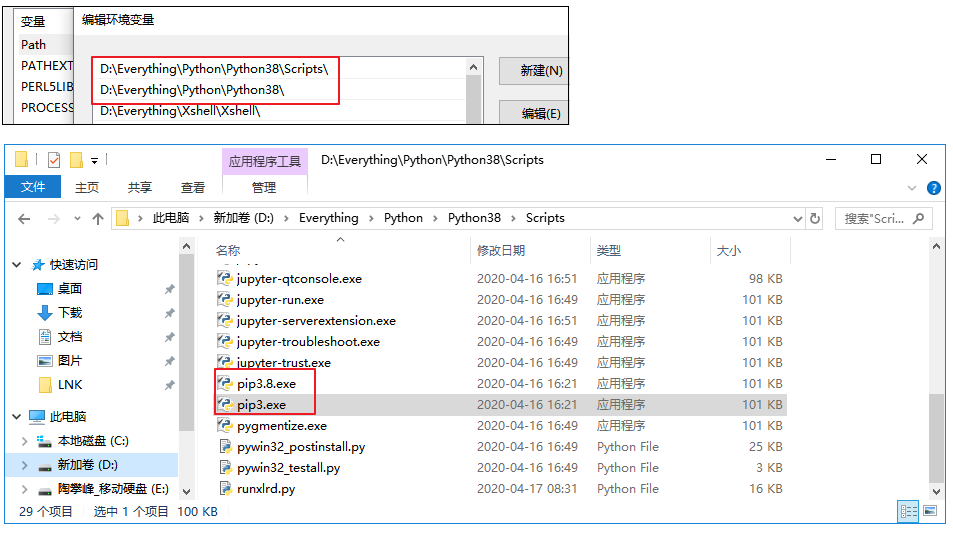The height and width of the screenshot is (533, 953).
Task: Switch to large icons view layout
Action: (930, 511)
